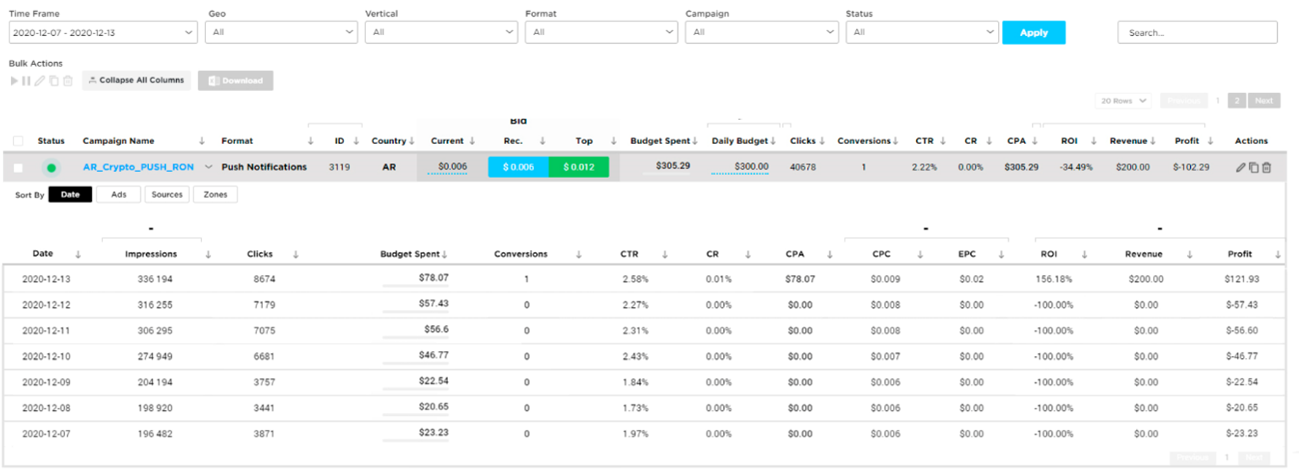Click campaign clicks value 40678
1299x473 pixels.
(802, 167)
